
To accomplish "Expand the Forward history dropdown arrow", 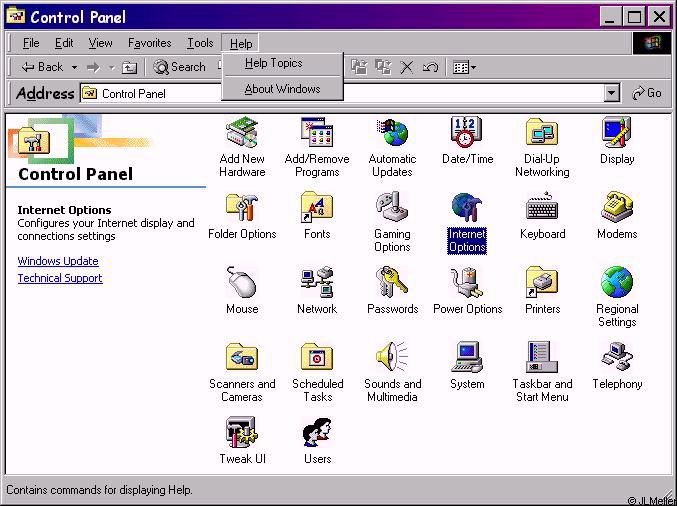I will [111, 68].
